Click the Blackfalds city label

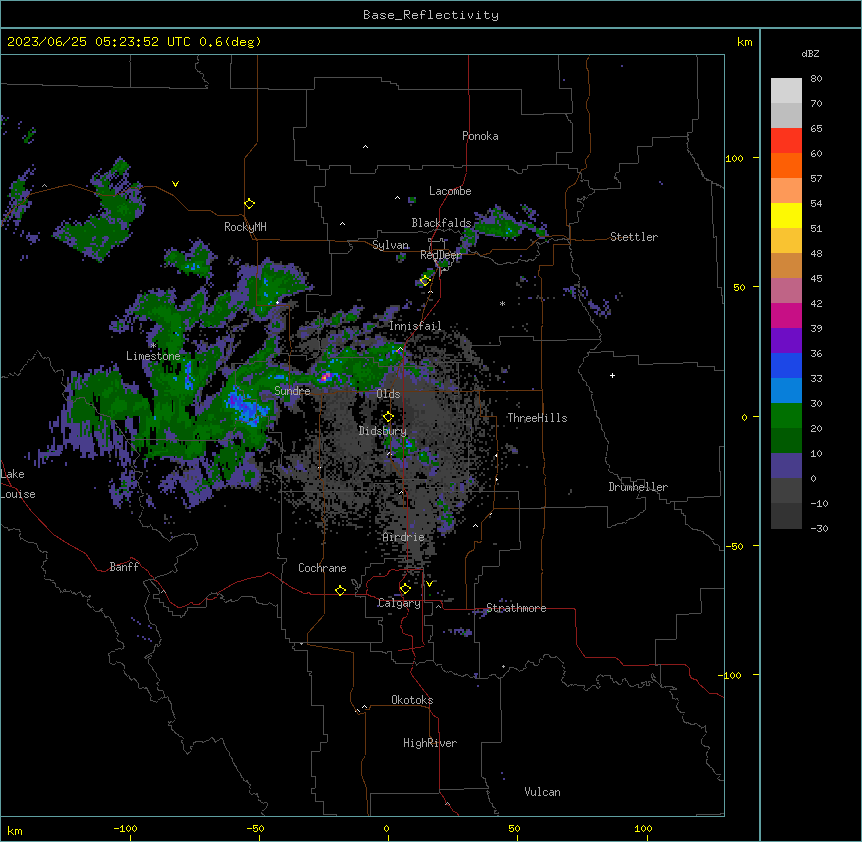point(441,223)
